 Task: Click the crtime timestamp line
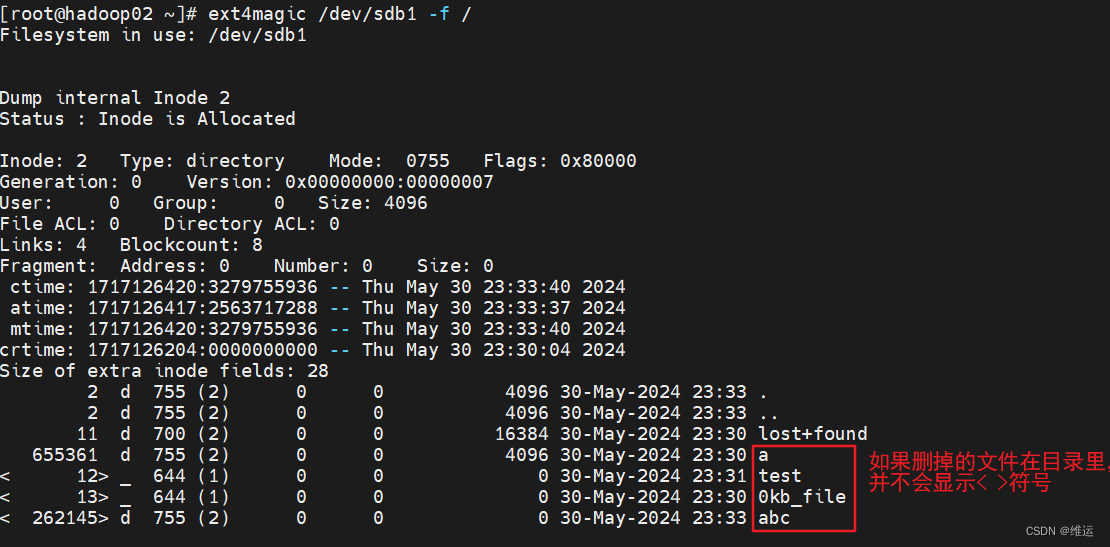pos(312,350)
